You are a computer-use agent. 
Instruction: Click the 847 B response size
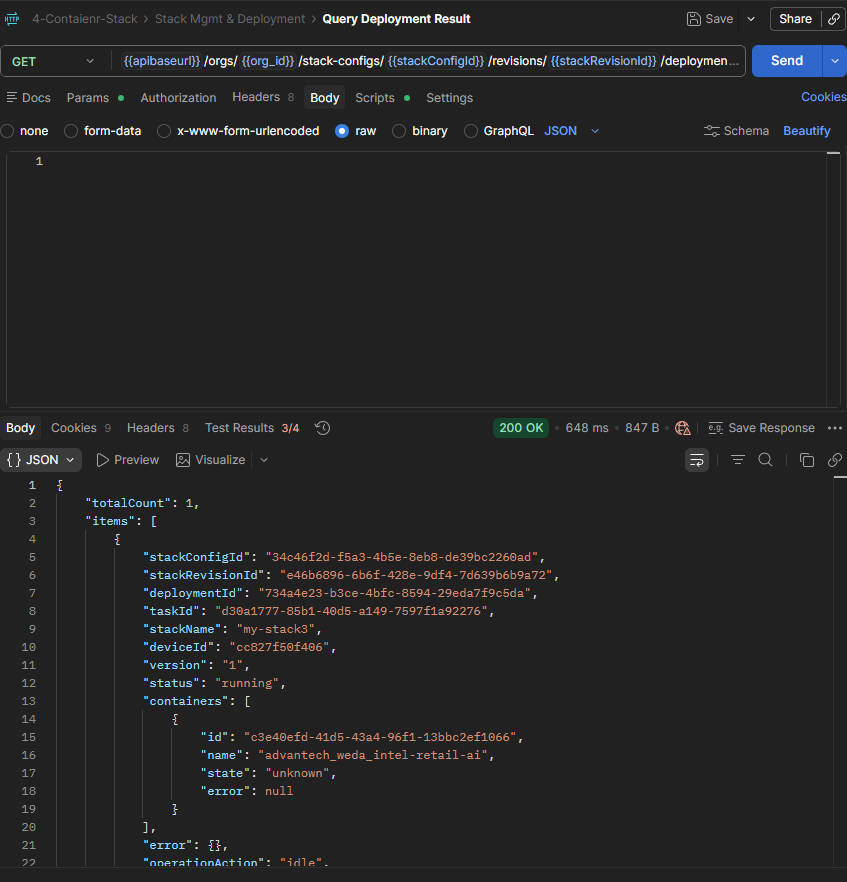point(642,428)
